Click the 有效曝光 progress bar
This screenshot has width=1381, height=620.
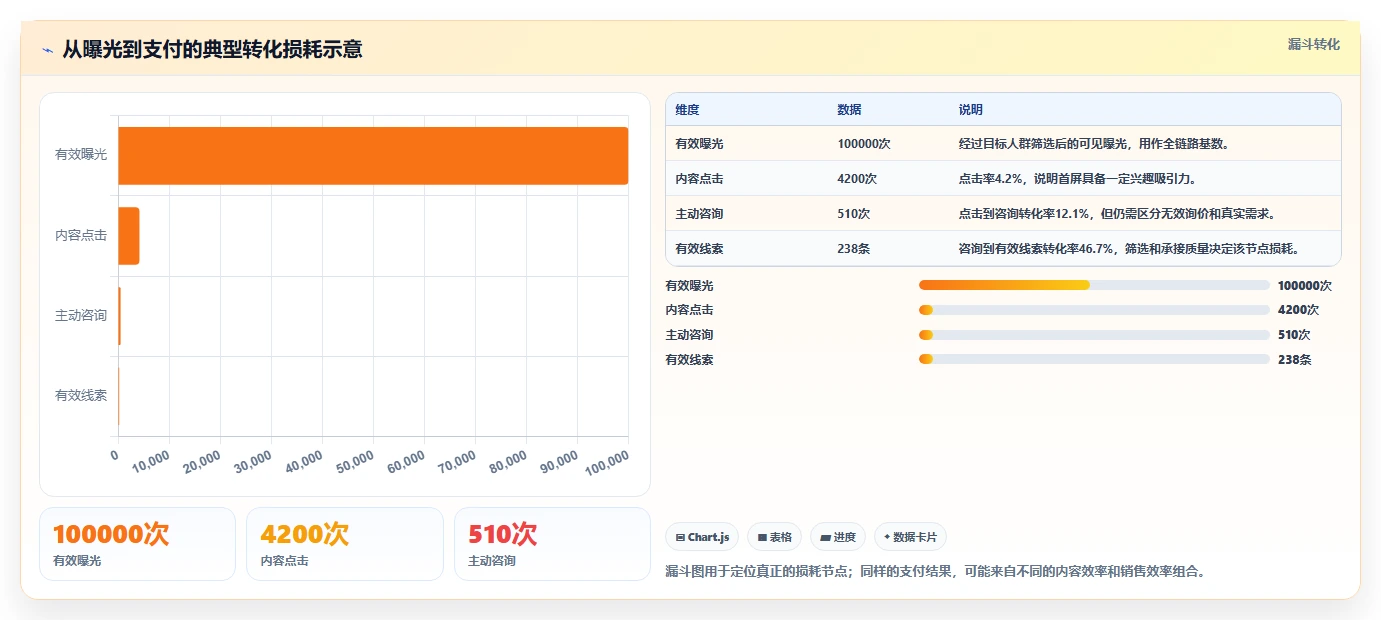1094,285
